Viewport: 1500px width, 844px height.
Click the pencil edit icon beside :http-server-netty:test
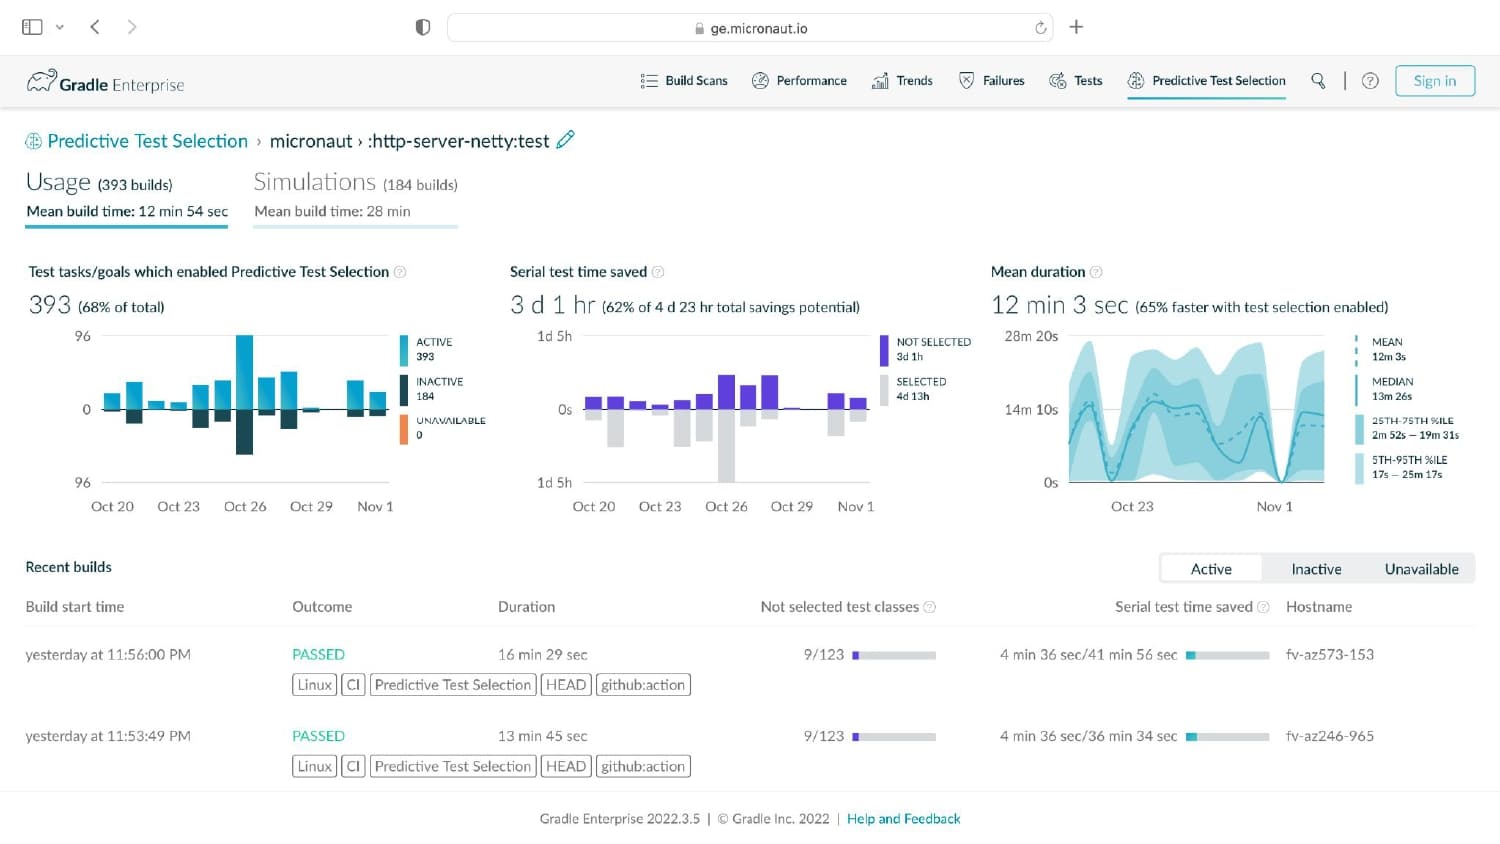pyautogui.click(x=565, y=140)
